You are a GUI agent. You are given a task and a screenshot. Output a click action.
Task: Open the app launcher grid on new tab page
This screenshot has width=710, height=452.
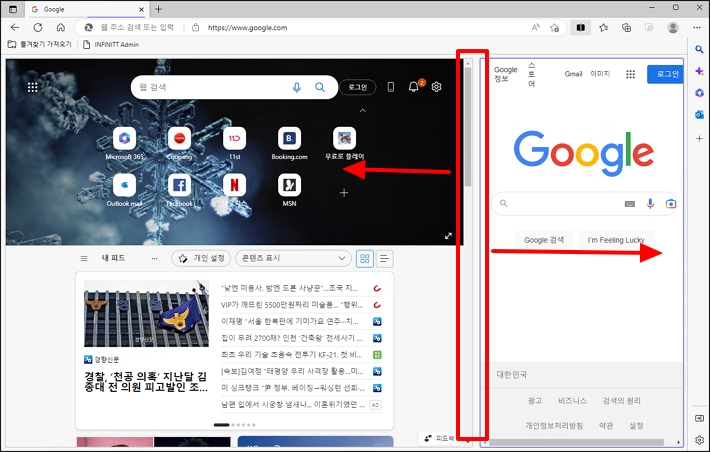tap(33, 87)
